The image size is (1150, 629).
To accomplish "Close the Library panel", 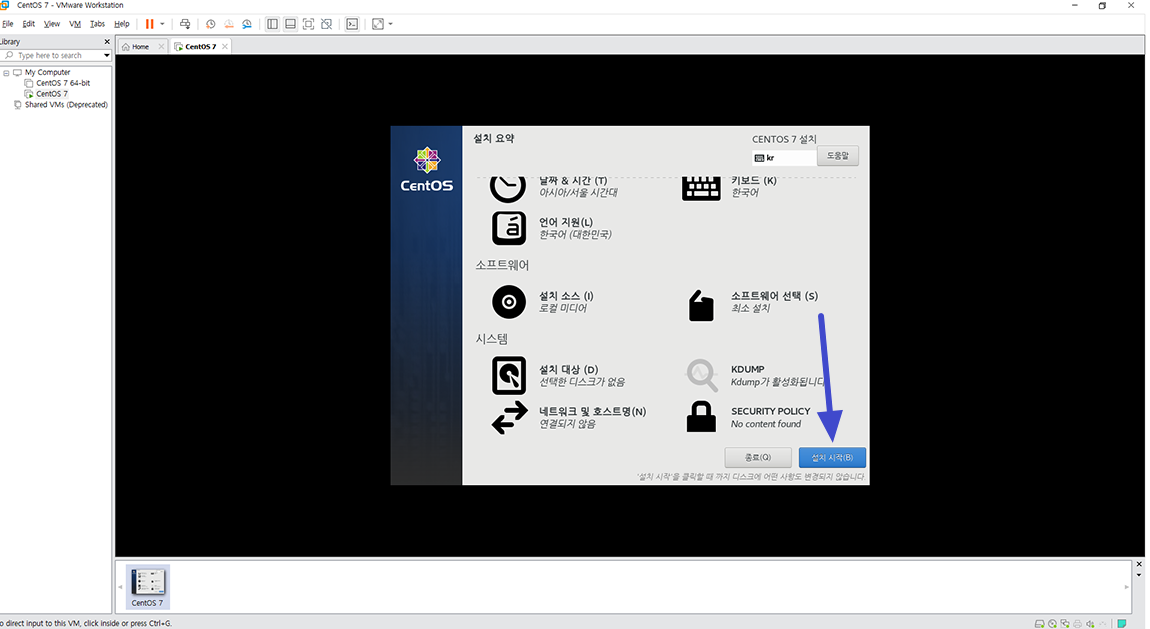I will (107, 42).
